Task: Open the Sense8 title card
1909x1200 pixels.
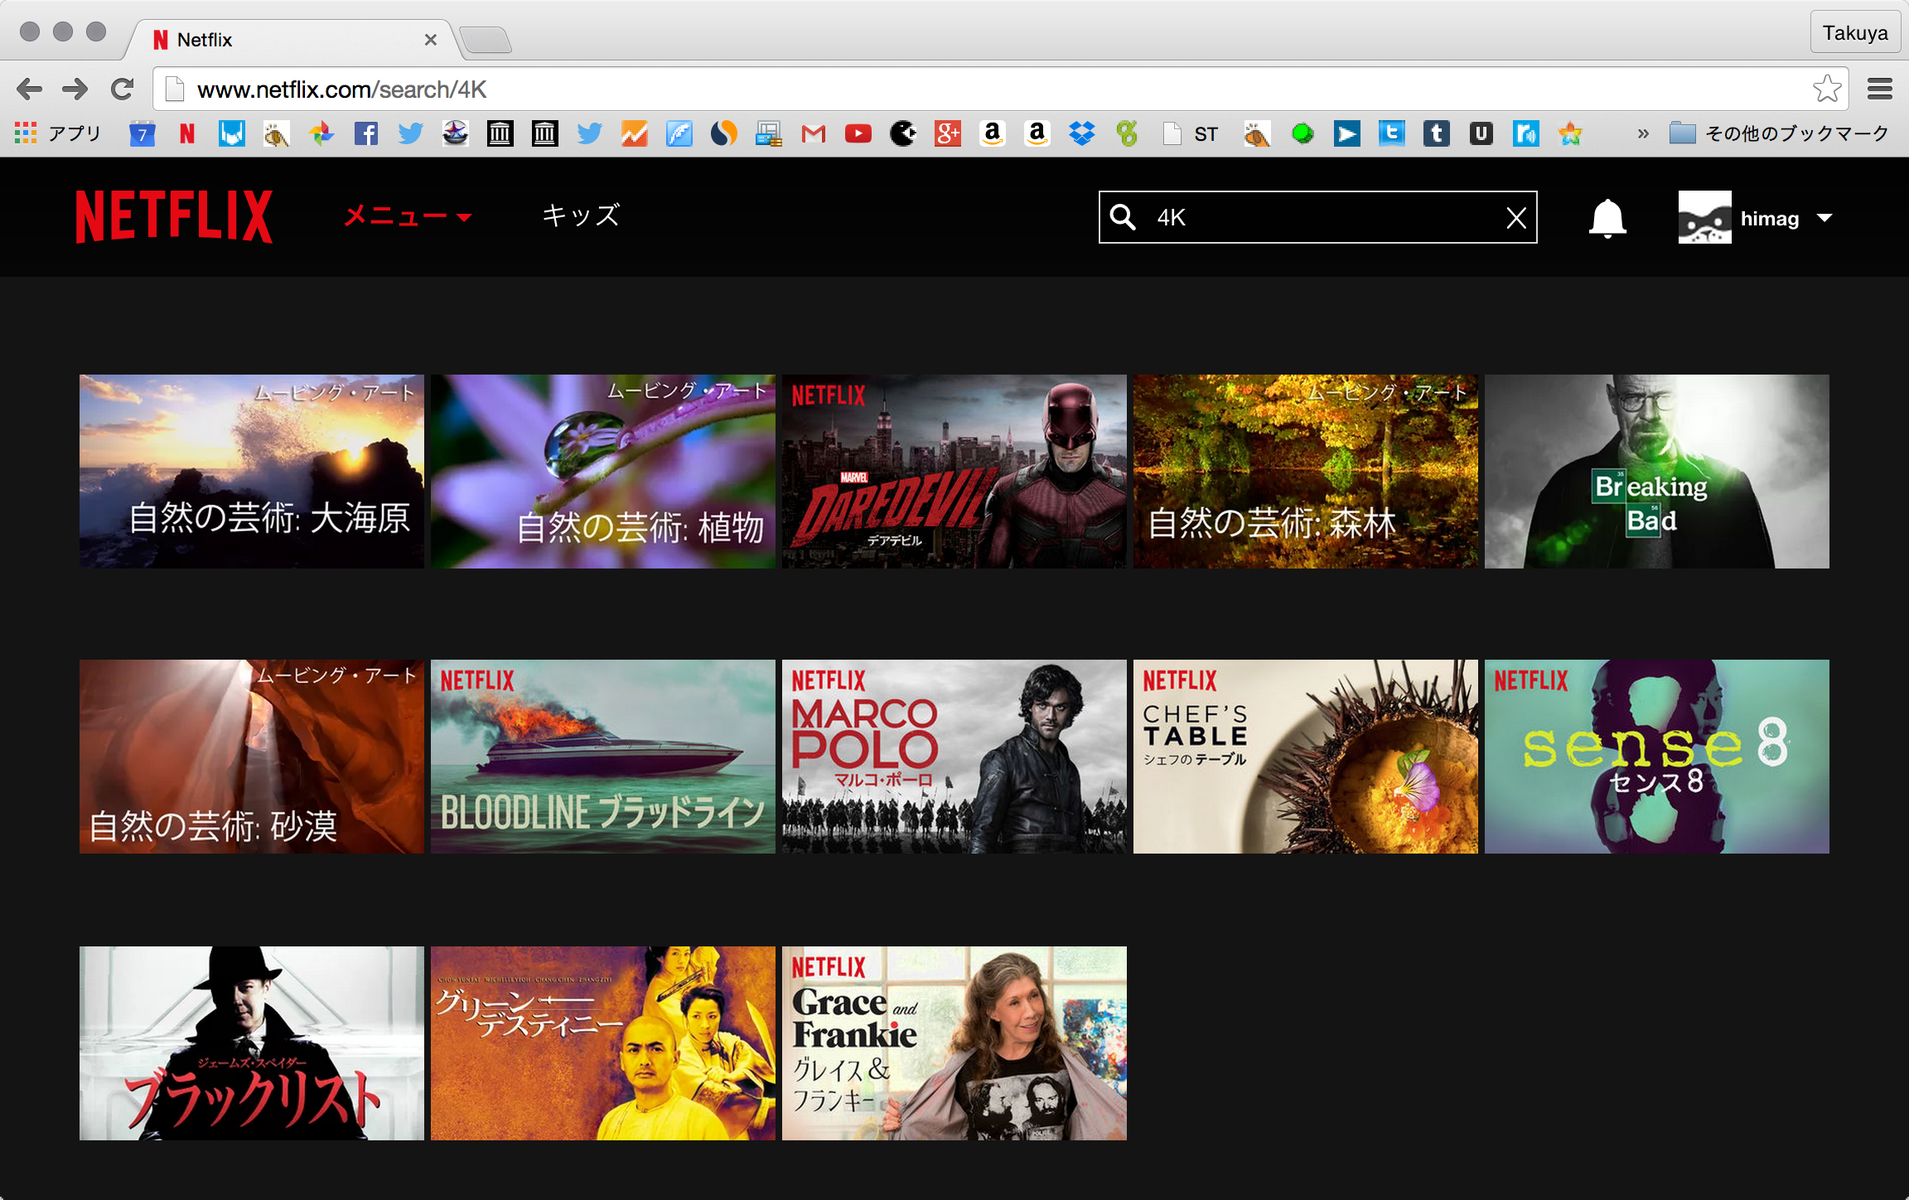Action: [1657, 756]
